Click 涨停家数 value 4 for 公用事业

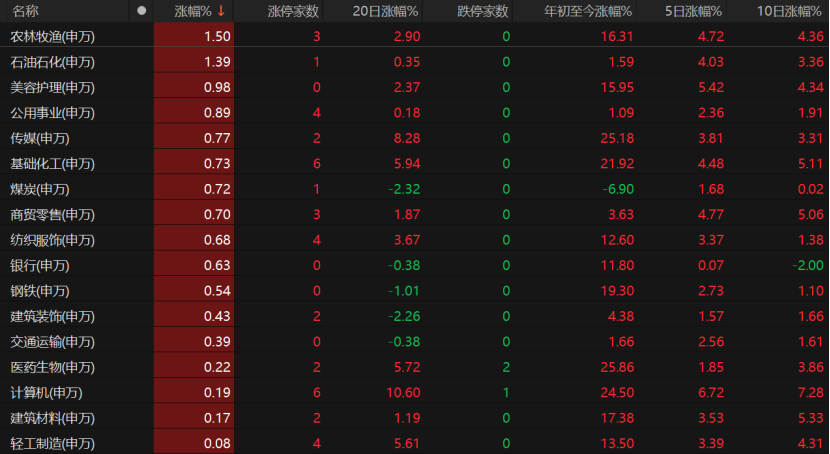tap(317, 113)
